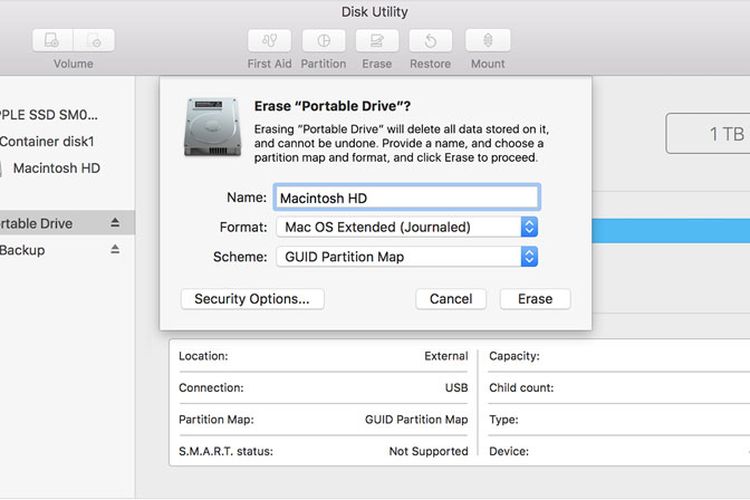Click the blue disk usage bar
This screenshot has width=750, height=500.
(671, 231)
